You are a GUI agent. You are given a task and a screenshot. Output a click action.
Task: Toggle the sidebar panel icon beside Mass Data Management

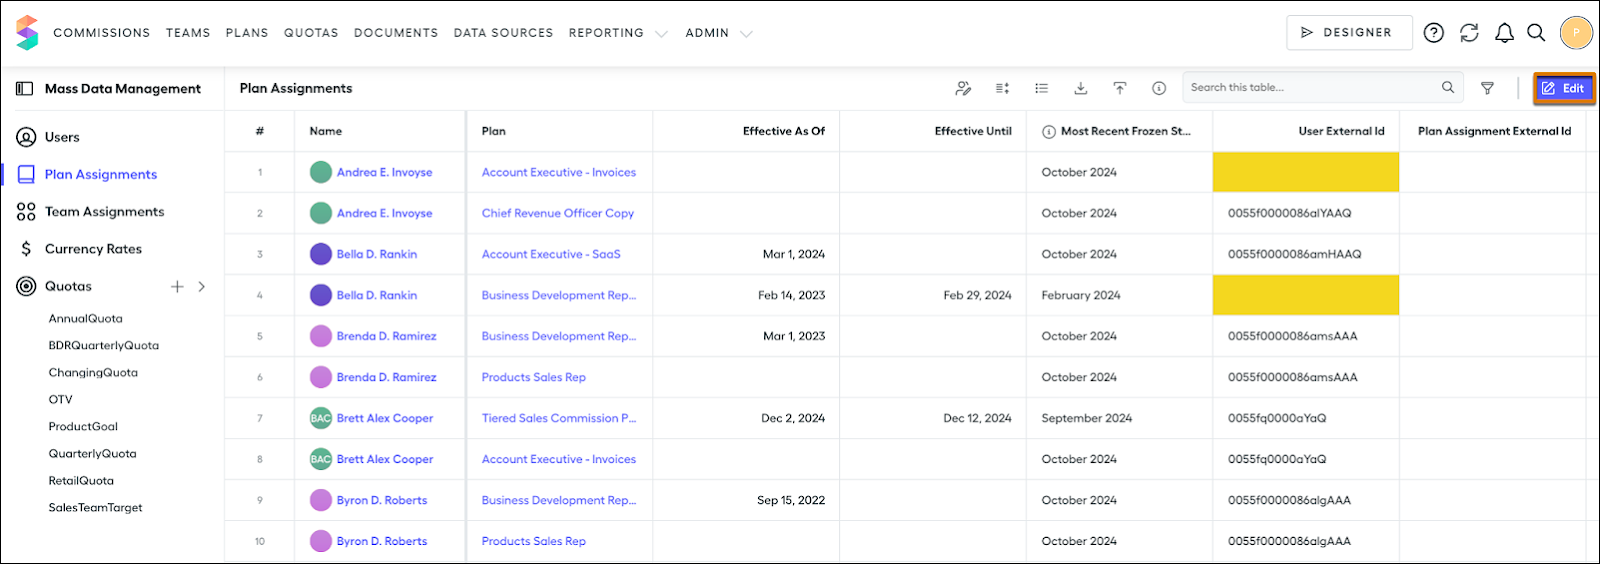[25, 89]
